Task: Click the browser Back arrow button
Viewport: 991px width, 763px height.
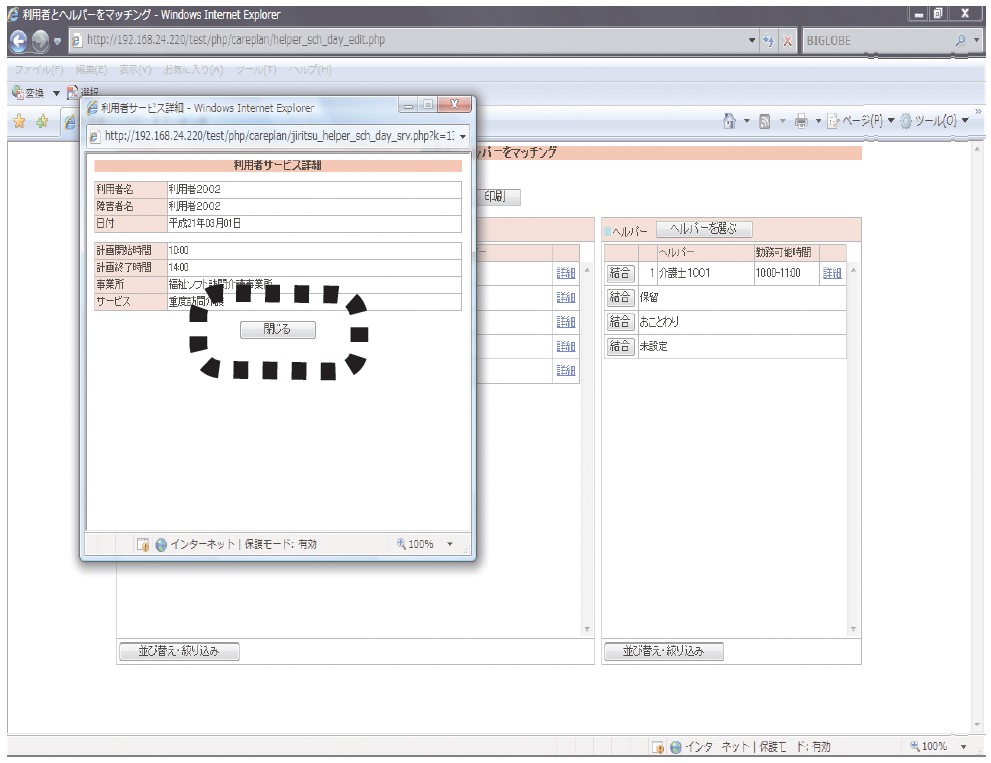Action: pyautogui.click(x=17, y=41)
